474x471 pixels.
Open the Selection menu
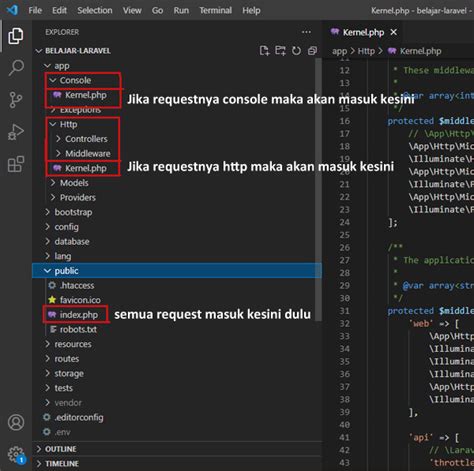coord(95,10)
